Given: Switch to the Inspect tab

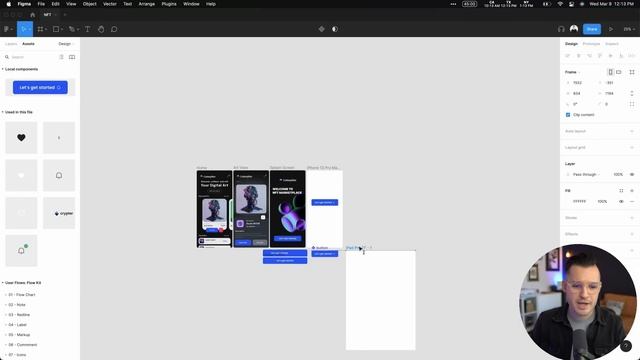Looking at the screenshot, I should (x=611, y=44).
